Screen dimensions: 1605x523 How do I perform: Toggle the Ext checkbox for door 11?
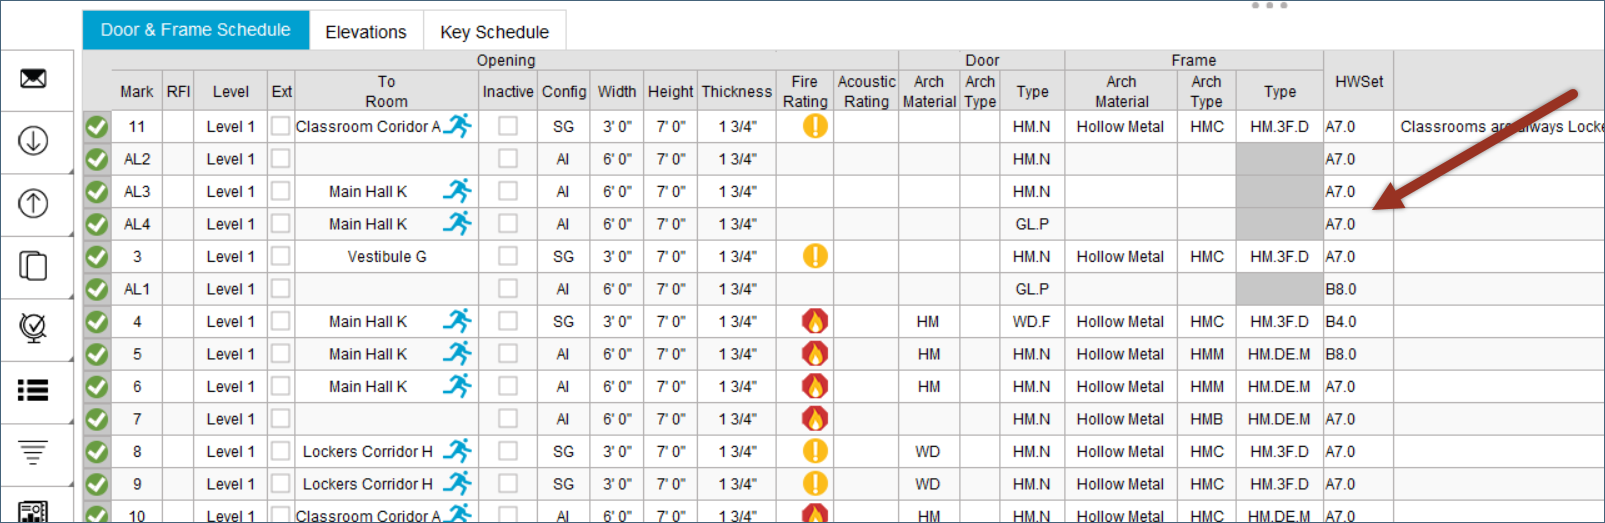click(281, 127)
